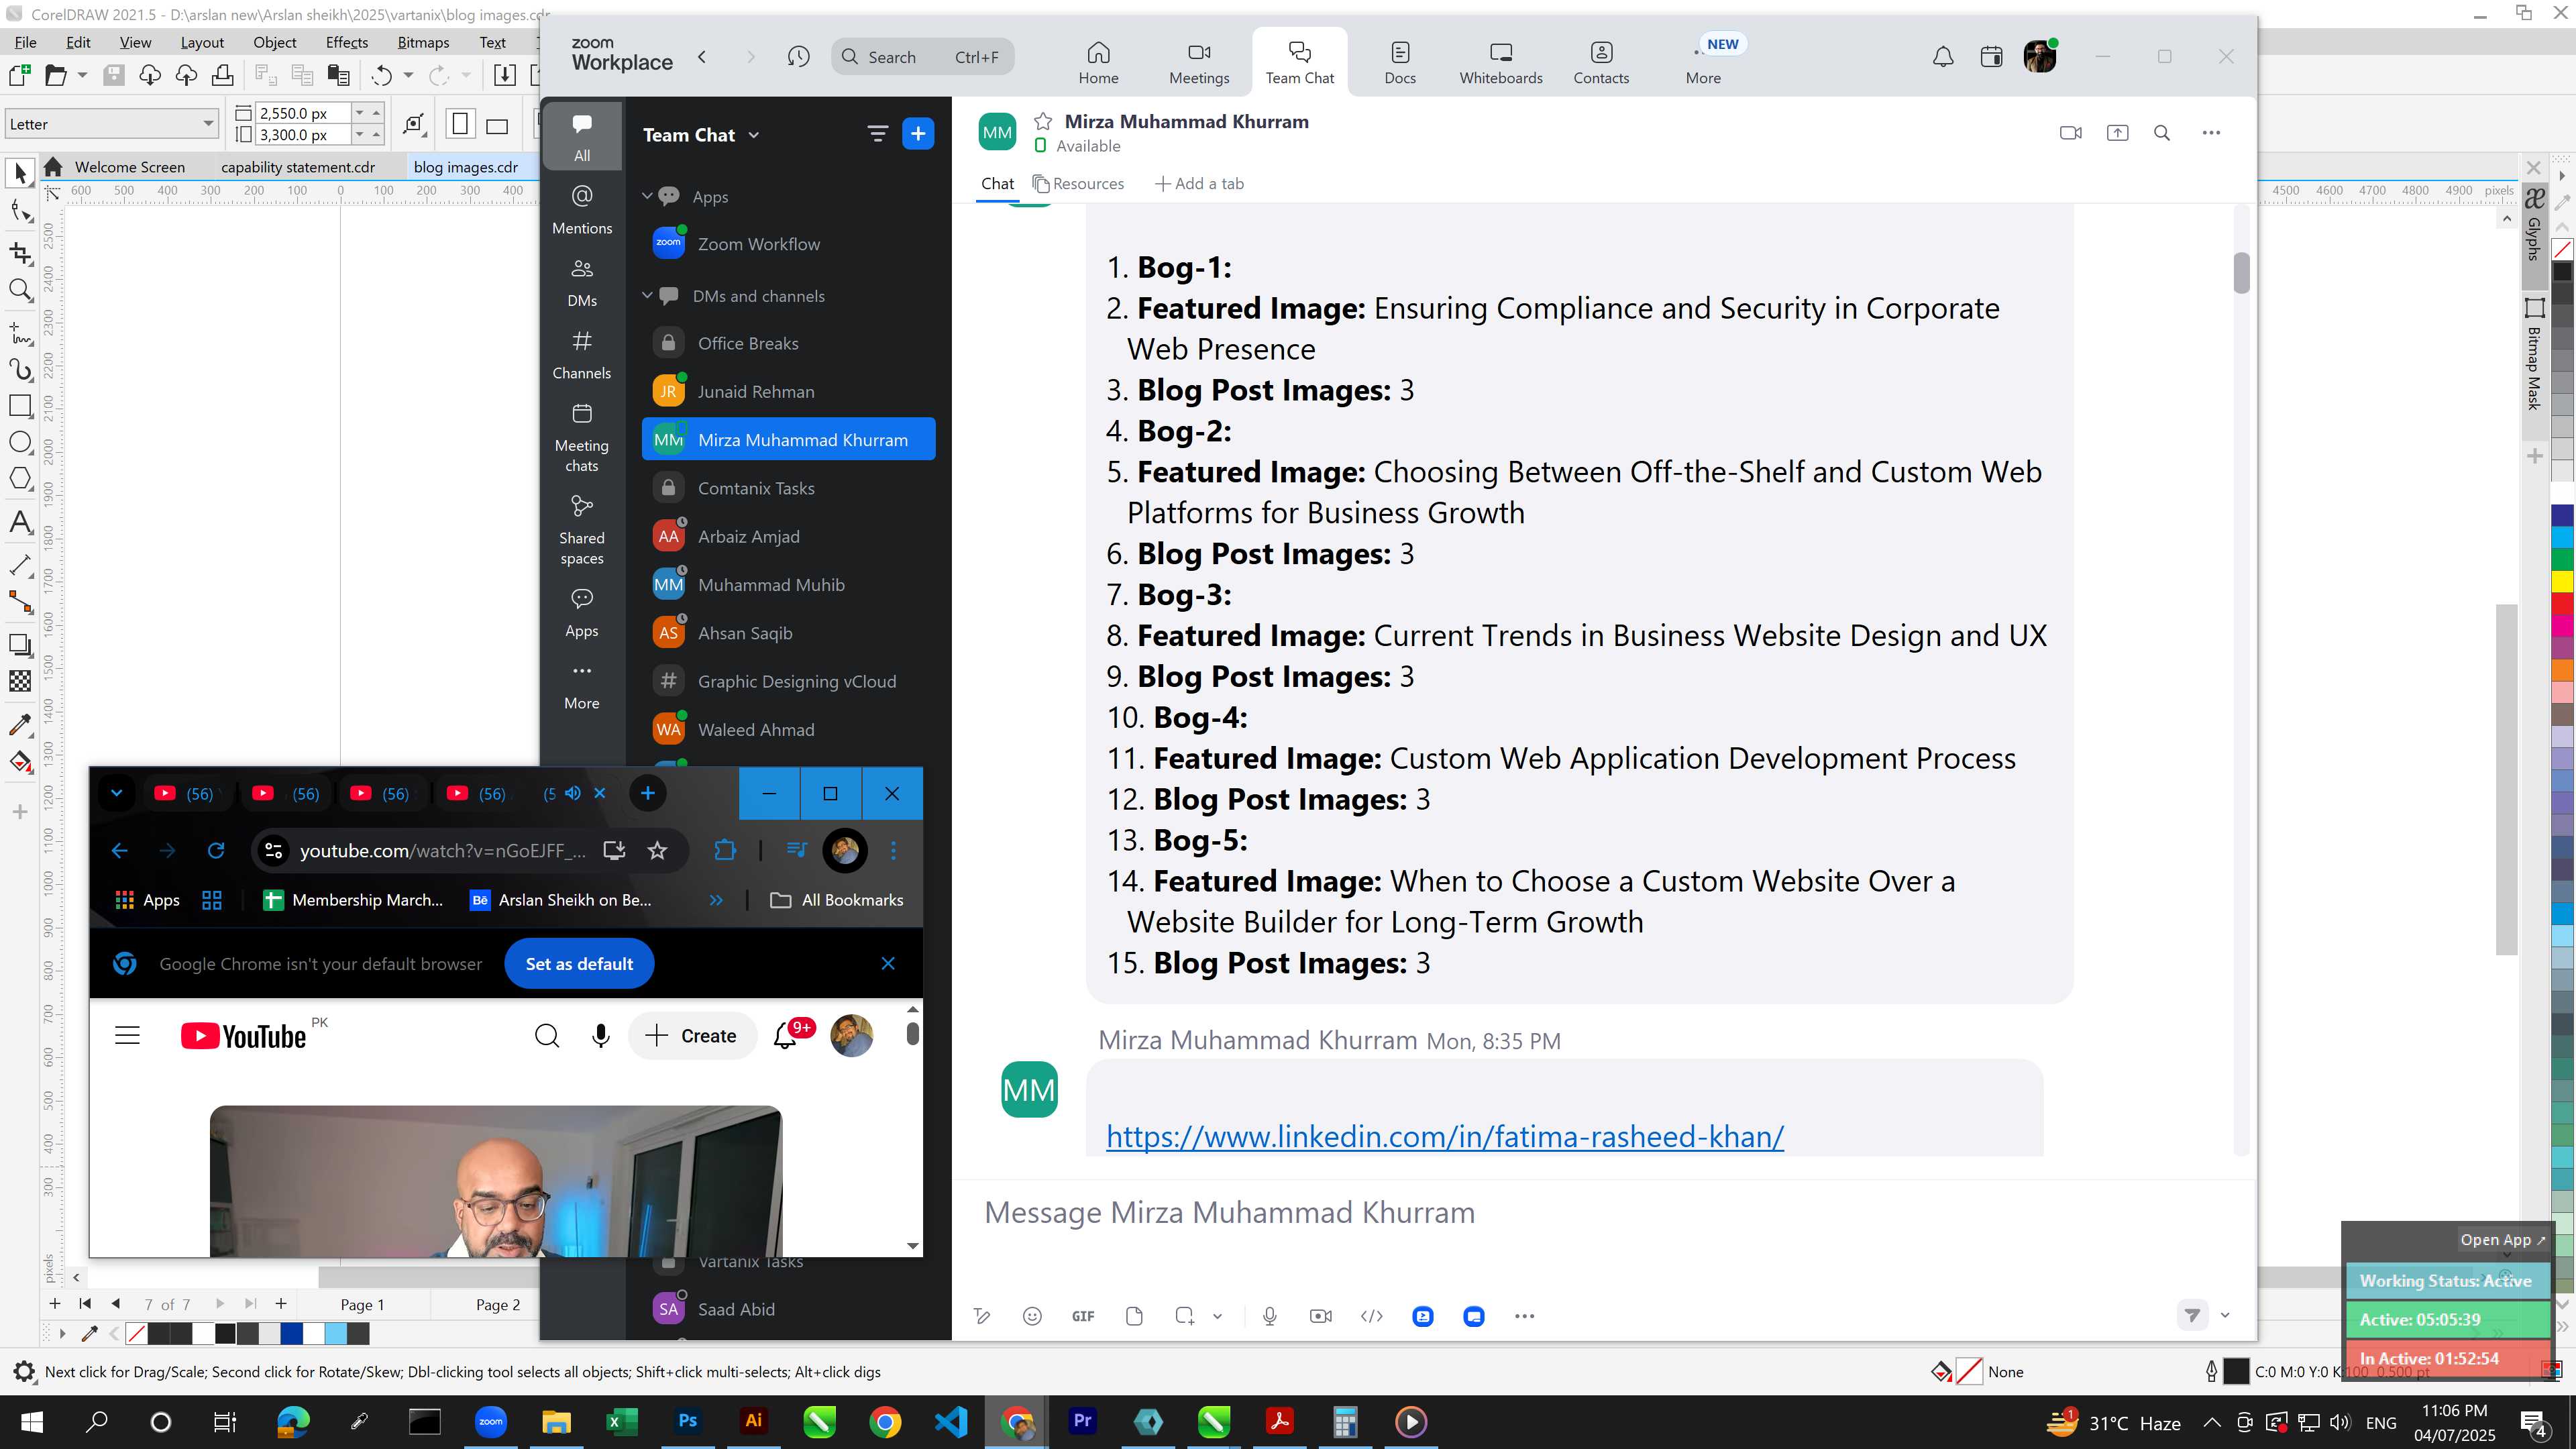Open the Object menu in CorelDRAW
Screen dimensions: 2576x1449
[274, 42]
